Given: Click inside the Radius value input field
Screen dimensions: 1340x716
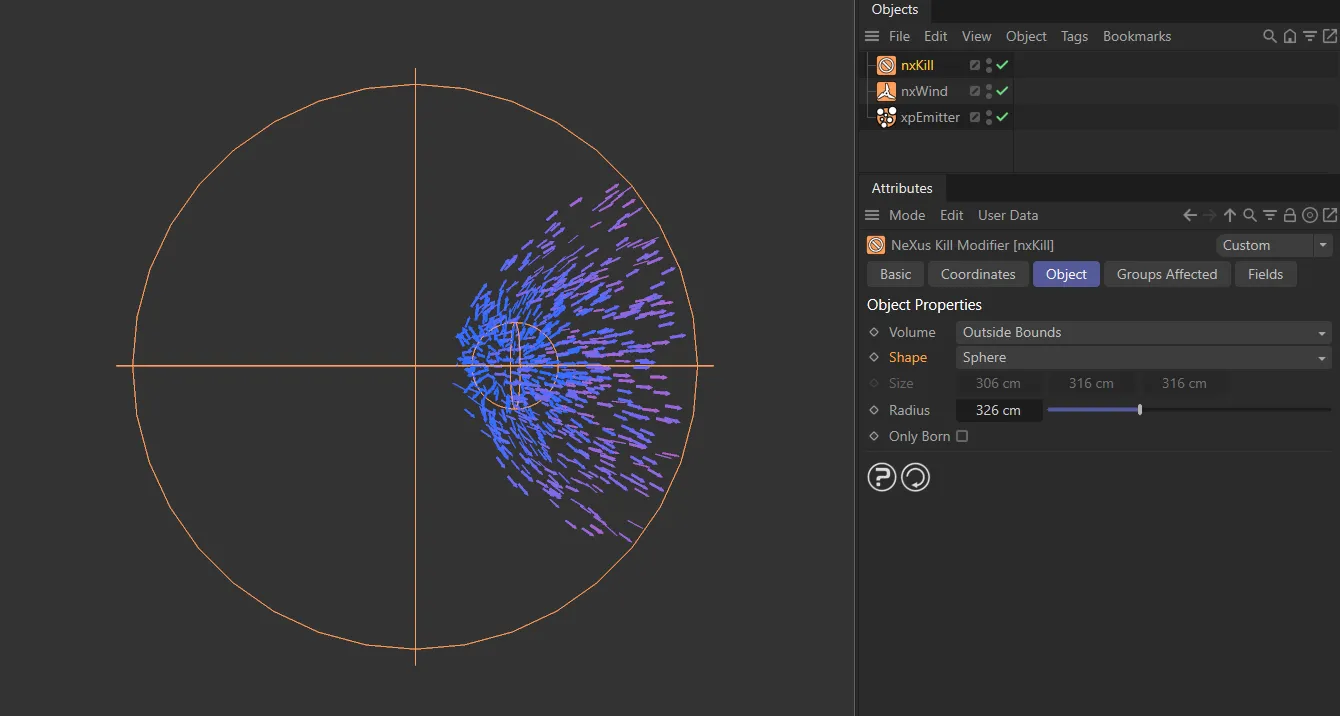Looking at the screenshot, I should coord(998,409).
